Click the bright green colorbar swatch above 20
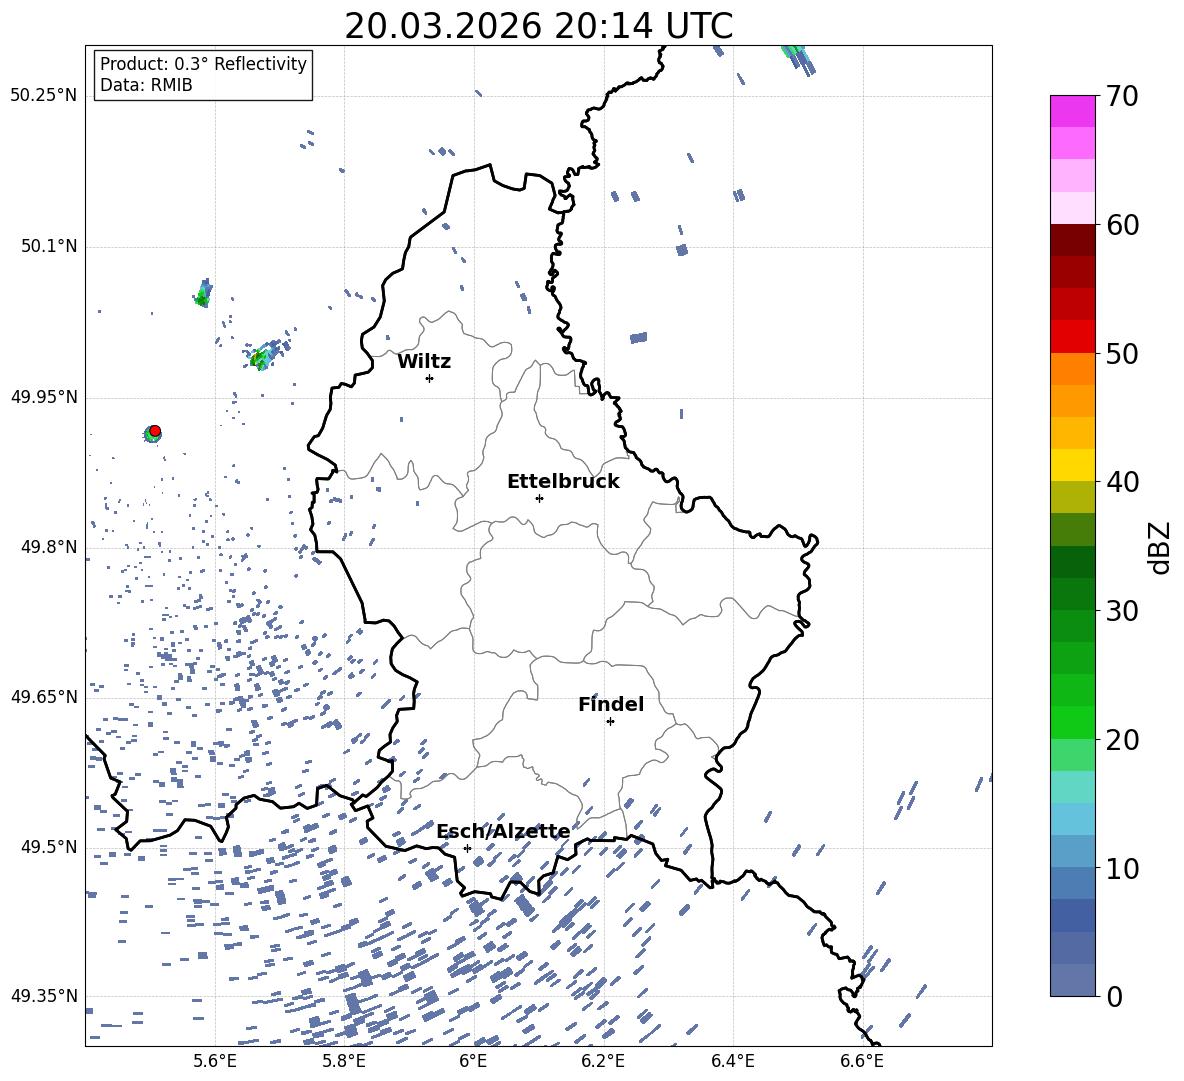This screenshot has height=1081, width=1184. tap(1072, 722)
